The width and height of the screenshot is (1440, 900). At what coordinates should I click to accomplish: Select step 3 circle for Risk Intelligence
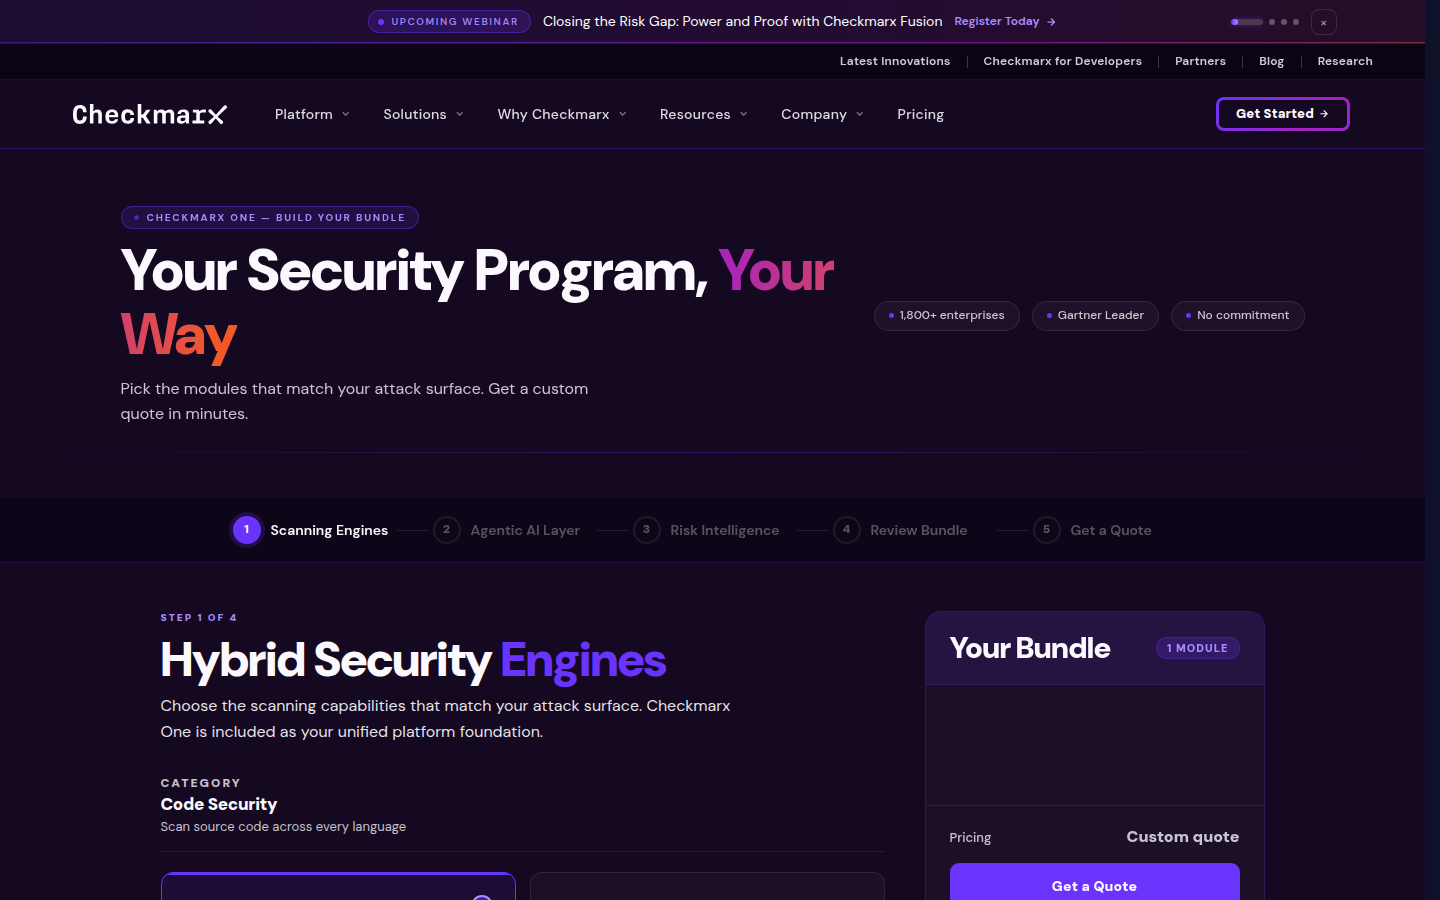coord(646,530)
